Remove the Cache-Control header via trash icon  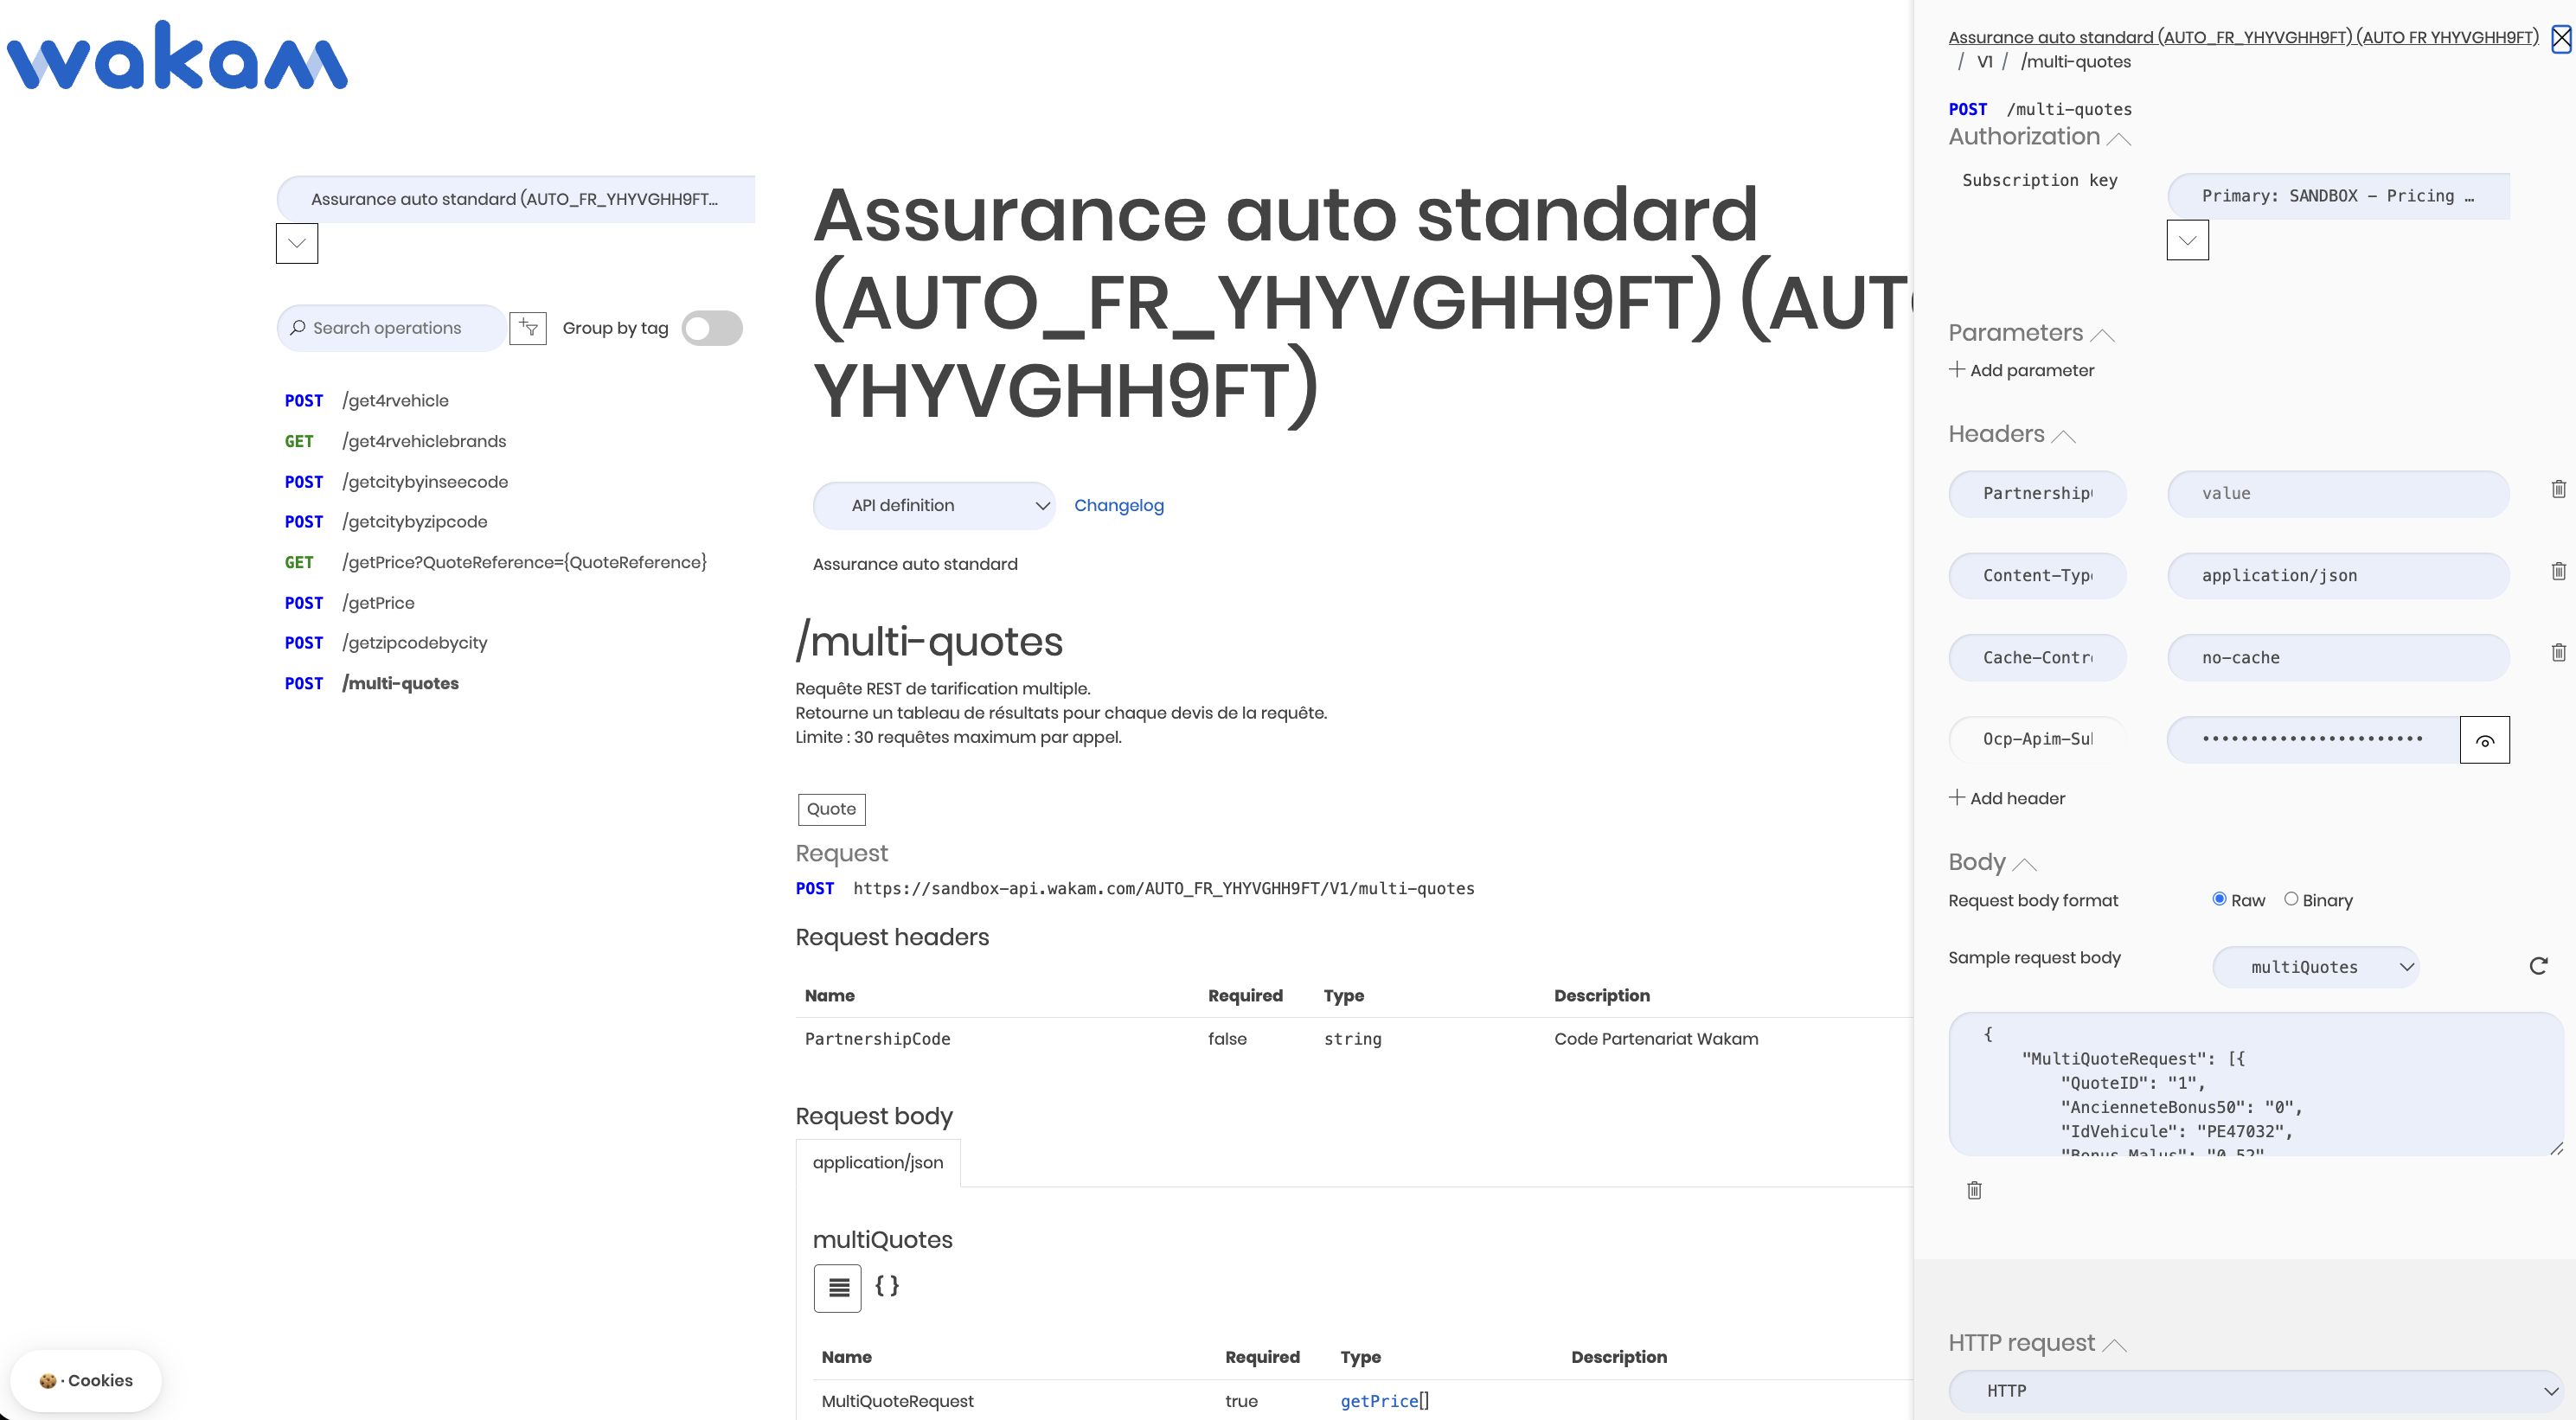click(x=2558, y=653)
